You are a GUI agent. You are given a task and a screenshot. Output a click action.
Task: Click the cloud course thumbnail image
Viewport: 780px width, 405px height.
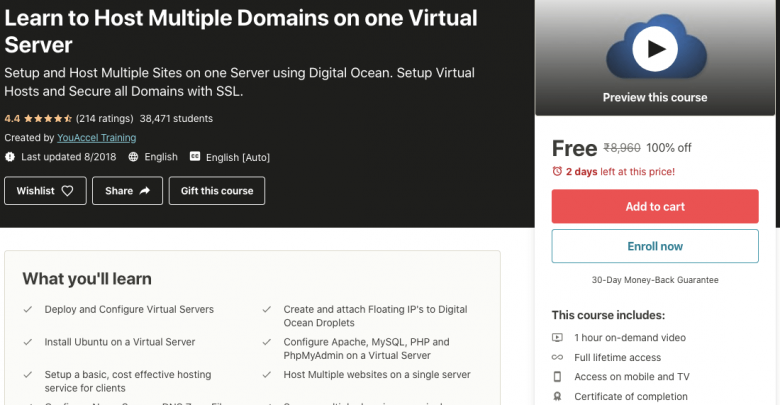pos(656,47)
